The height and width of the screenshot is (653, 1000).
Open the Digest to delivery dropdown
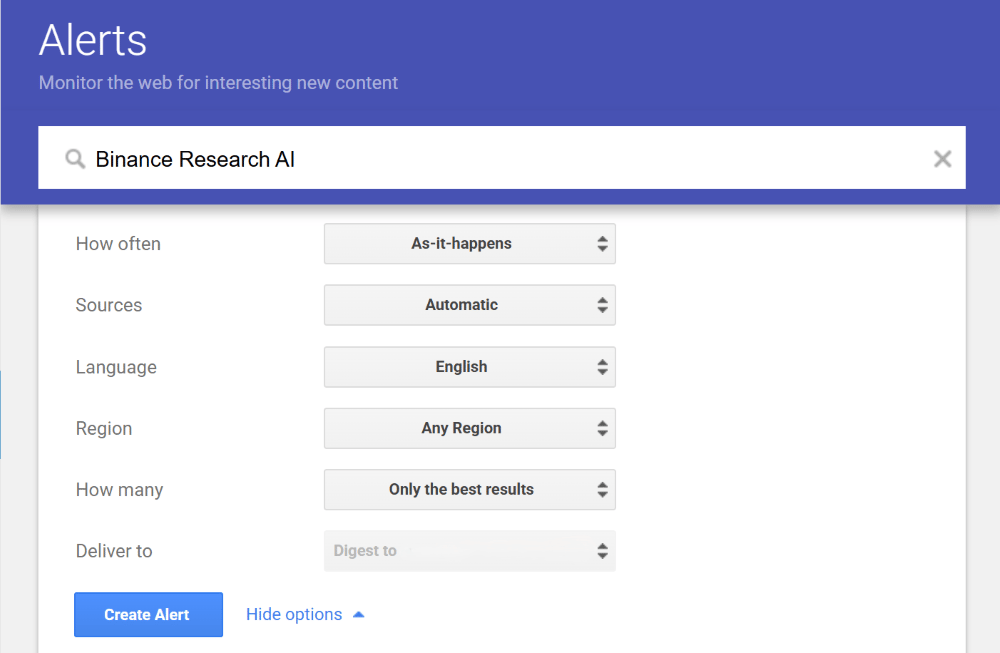pos(461,551)
